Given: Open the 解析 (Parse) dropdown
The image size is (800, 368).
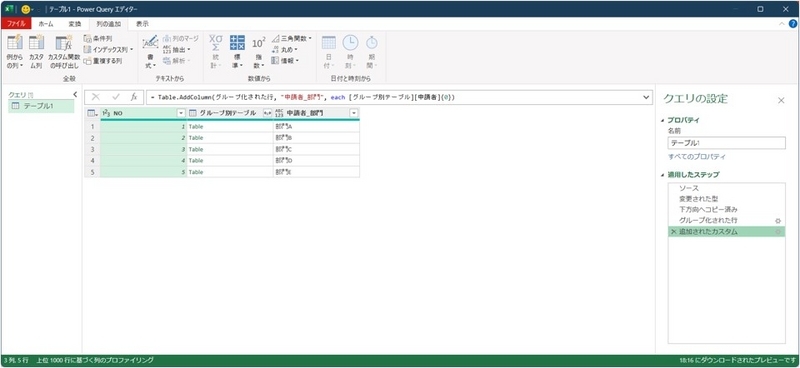Looking at the screenshot, I should [177, 61].
